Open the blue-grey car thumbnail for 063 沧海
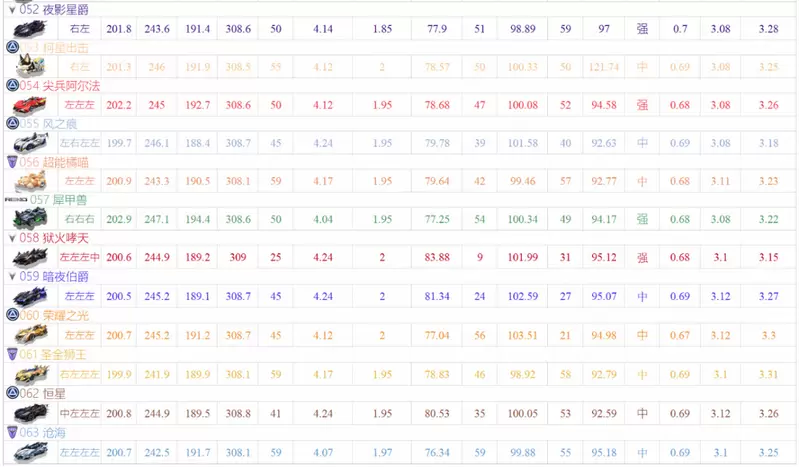This screenshot has width=799, height=467. click(x=30, y=452)
